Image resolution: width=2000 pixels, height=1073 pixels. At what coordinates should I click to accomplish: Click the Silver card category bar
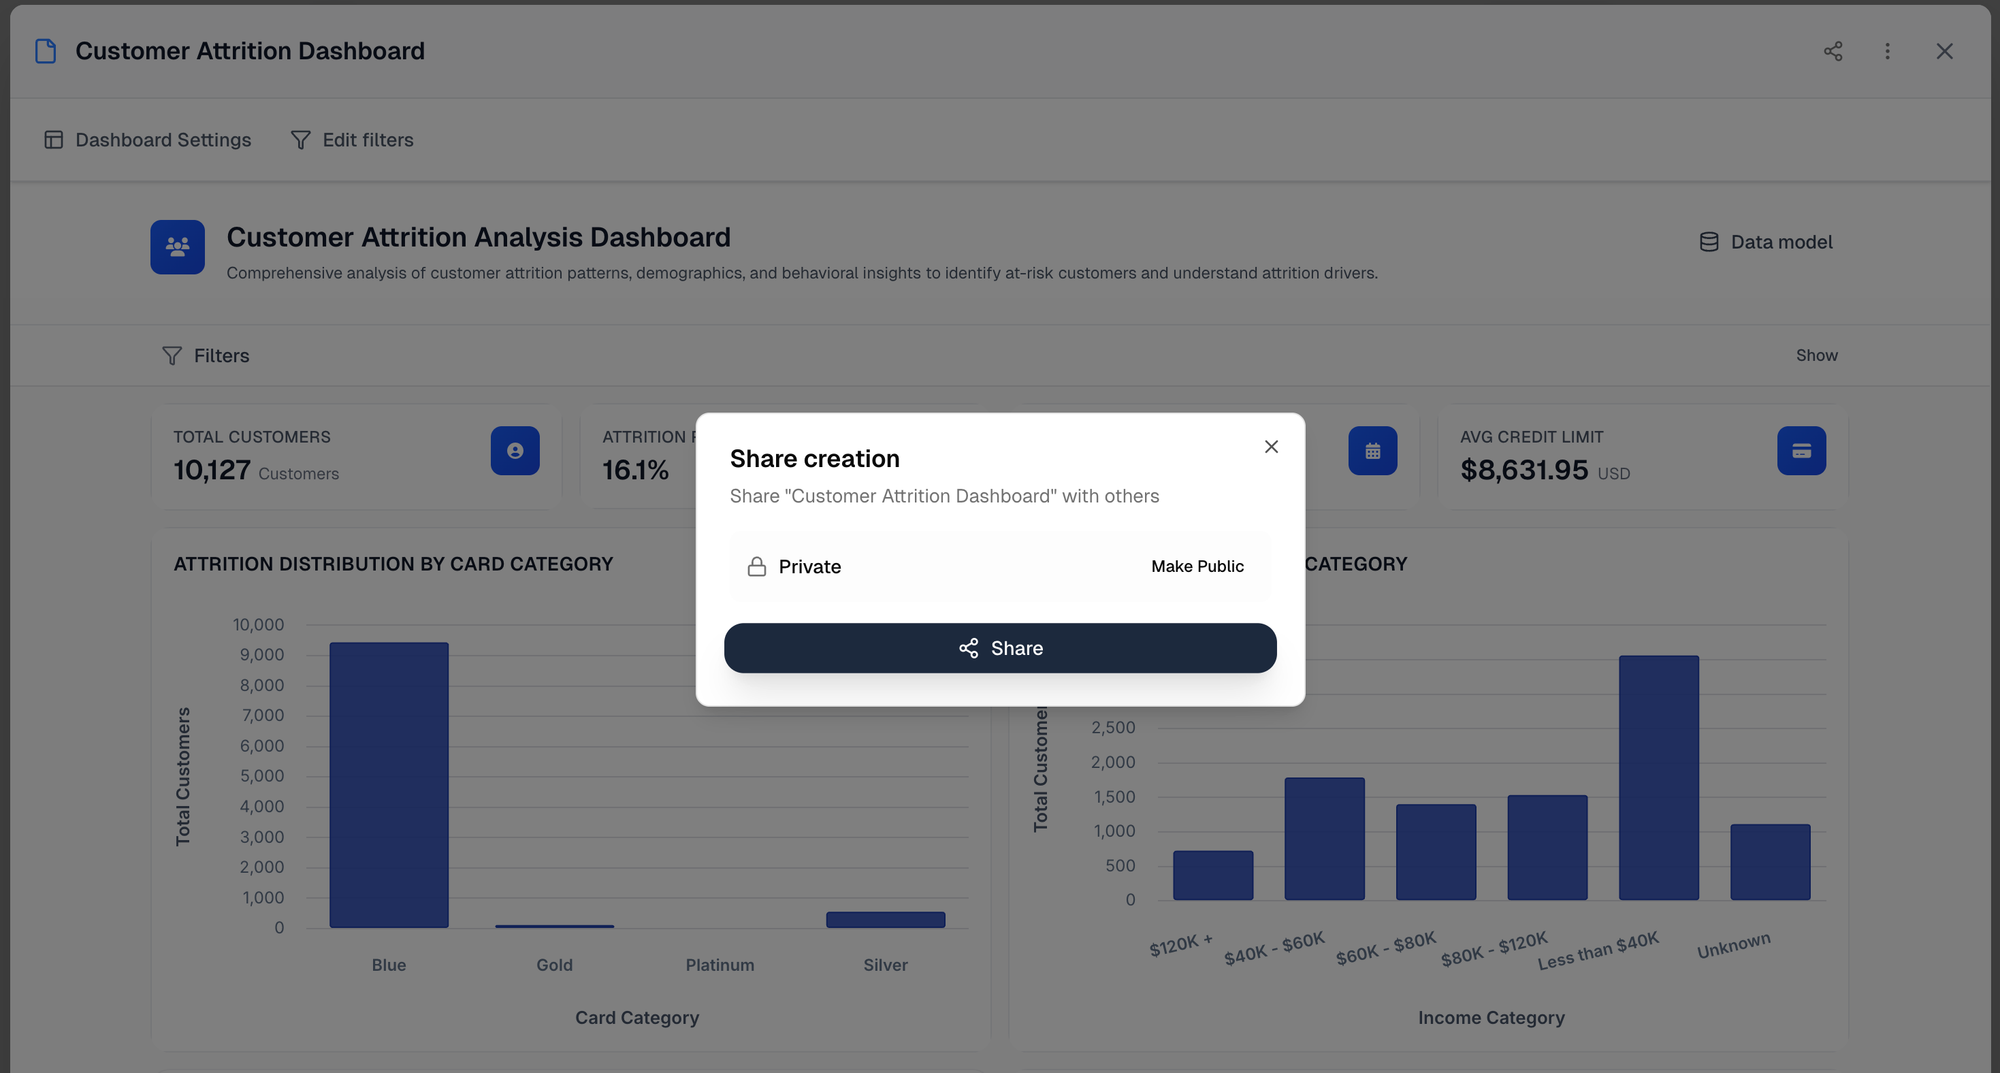tap(885, 920)
